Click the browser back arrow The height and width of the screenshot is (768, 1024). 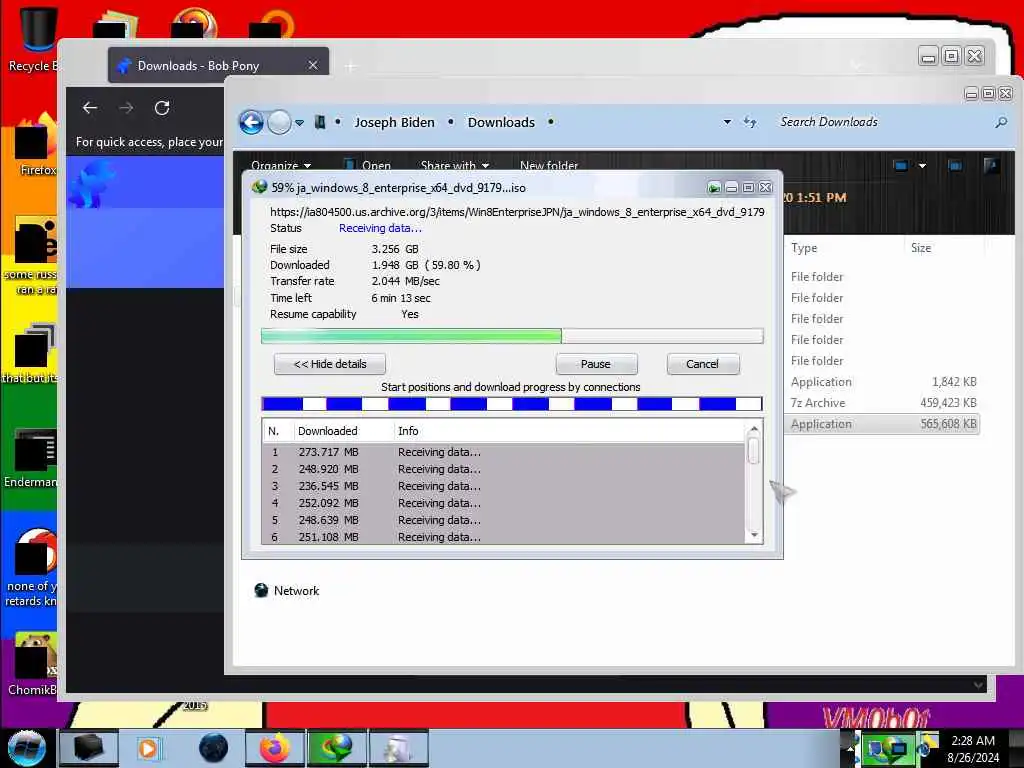[x=90, y=108]
